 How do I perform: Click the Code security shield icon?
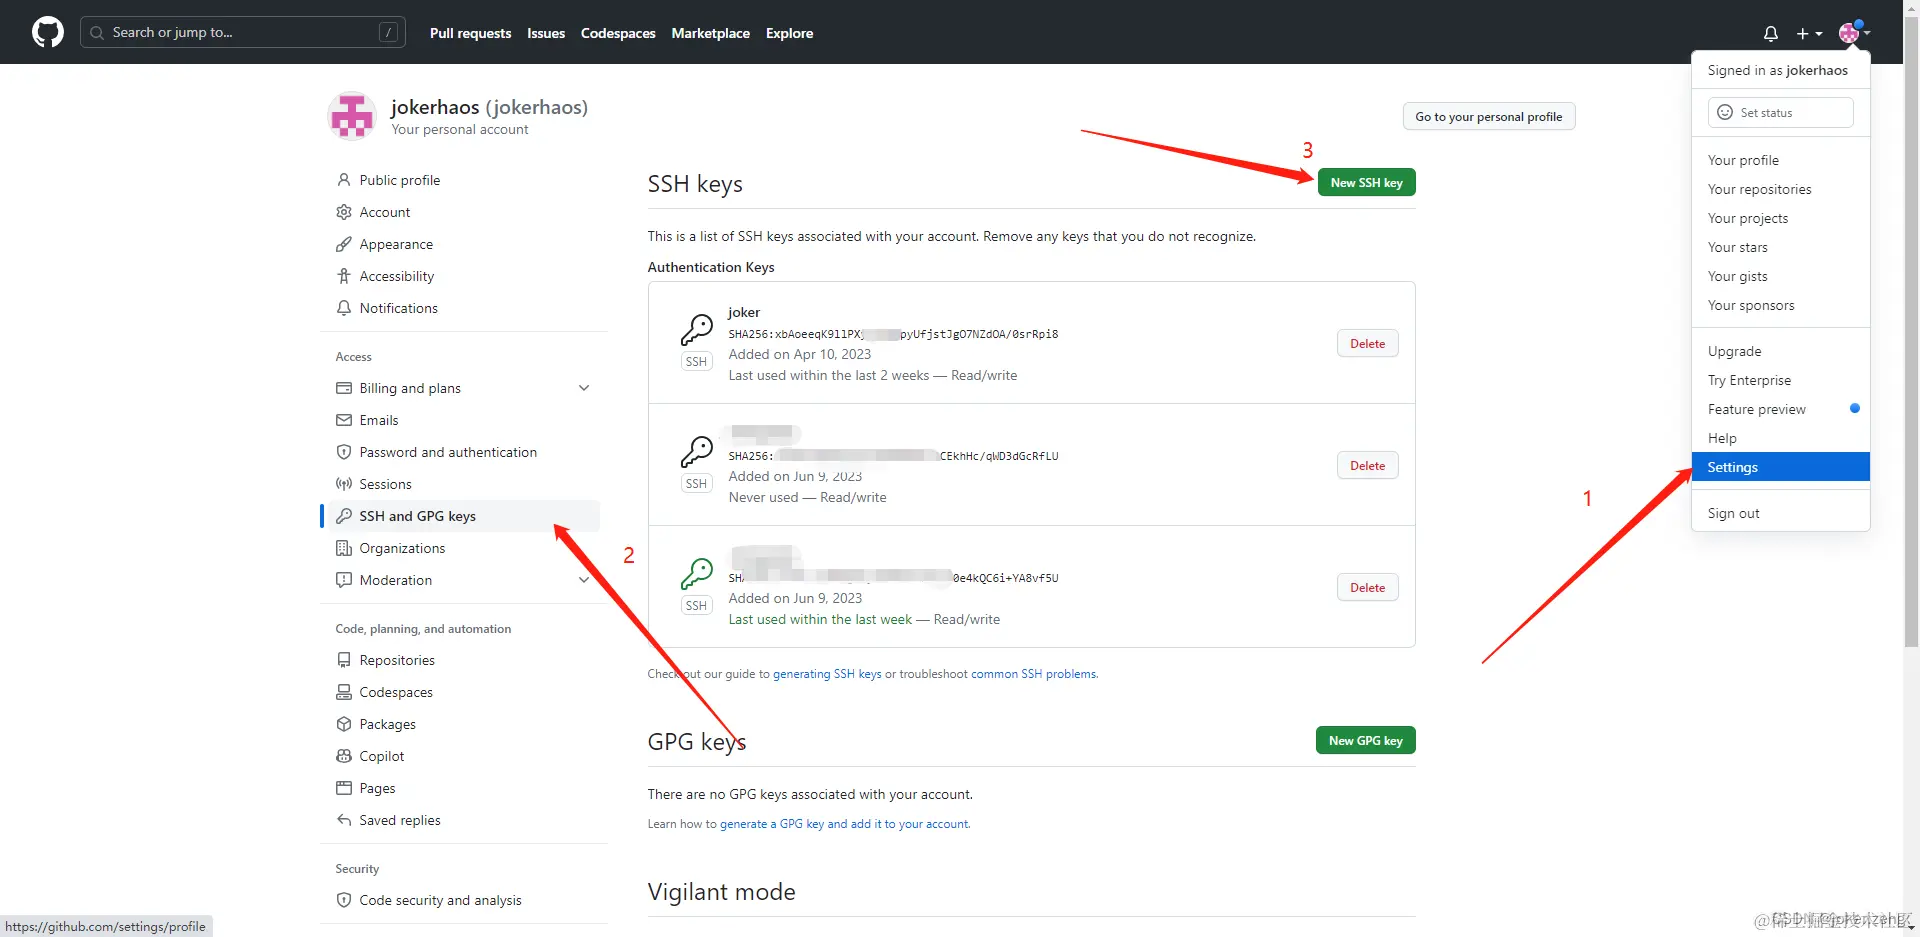point(344,900)
